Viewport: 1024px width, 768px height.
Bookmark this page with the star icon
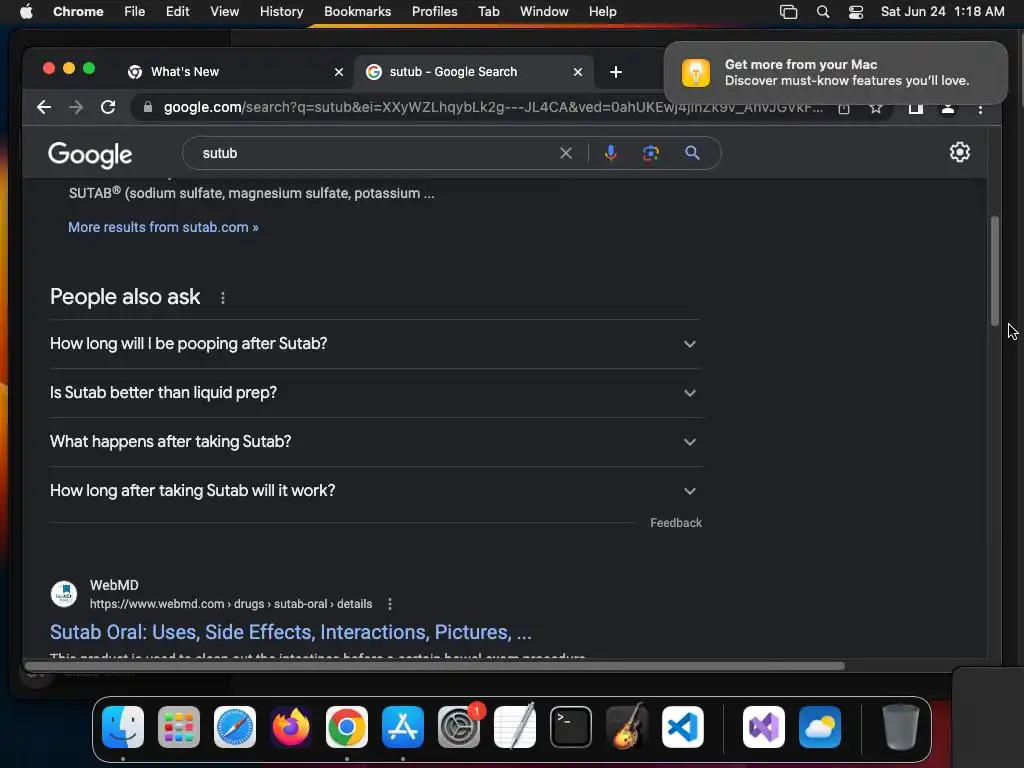click(x=876, y=108)
